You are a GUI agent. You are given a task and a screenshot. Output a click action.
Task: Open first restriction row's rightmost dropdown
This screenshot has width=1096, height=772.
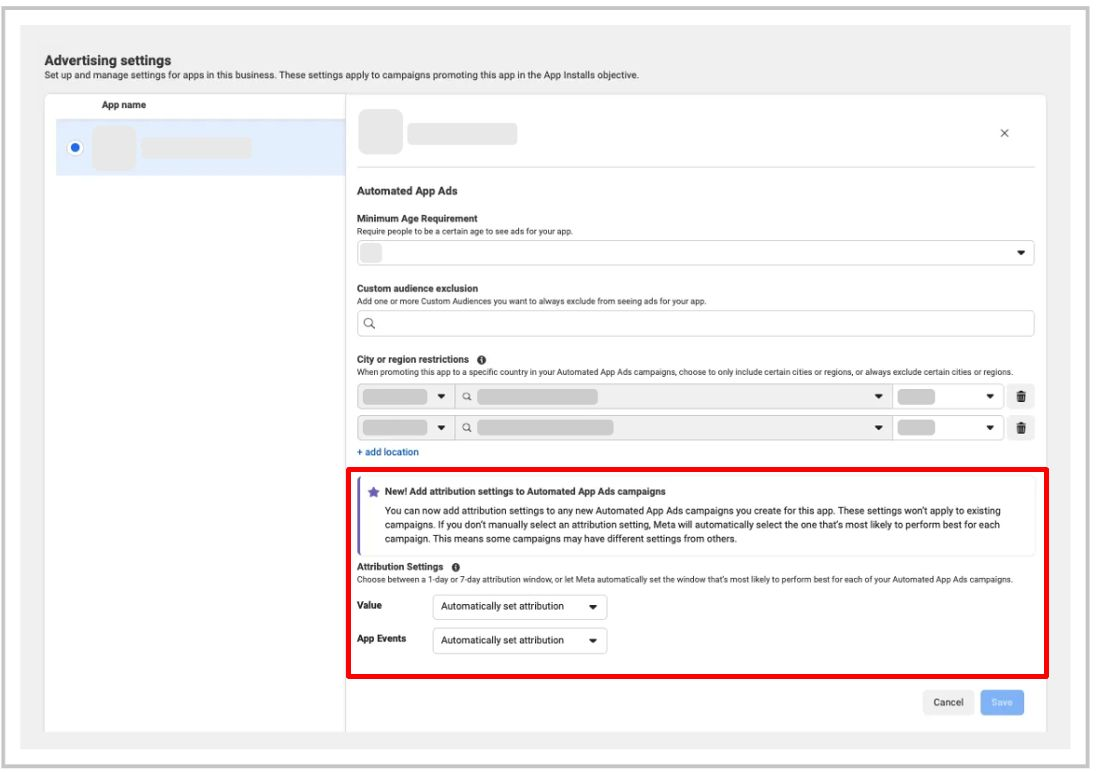click(x=947, y=396)
